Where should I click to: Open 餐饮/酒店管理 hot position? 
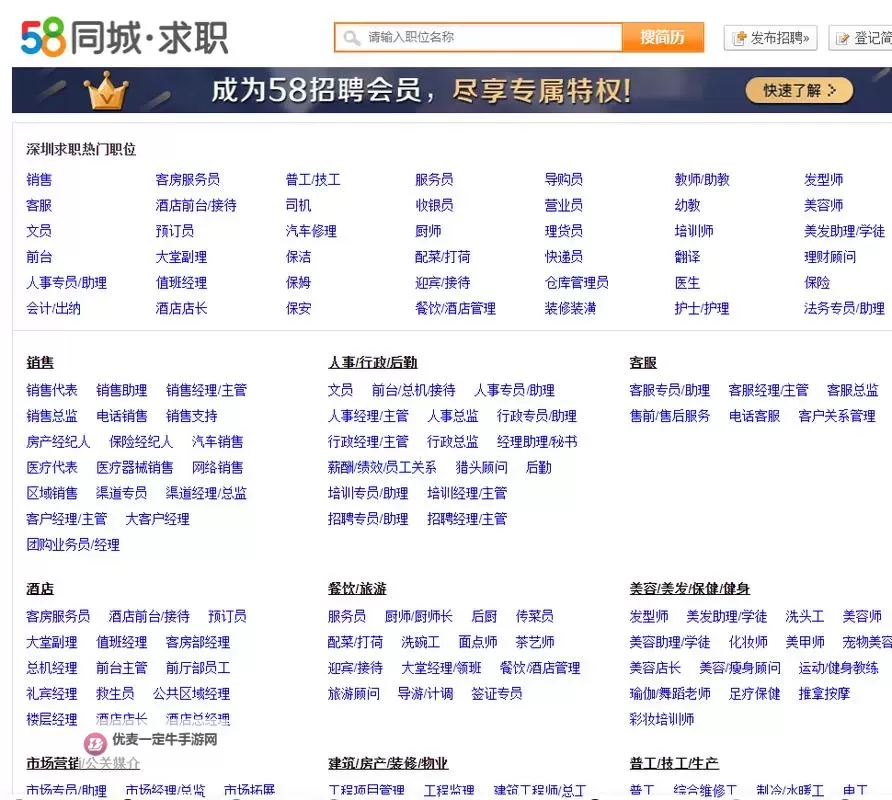(x=455, y=308)
